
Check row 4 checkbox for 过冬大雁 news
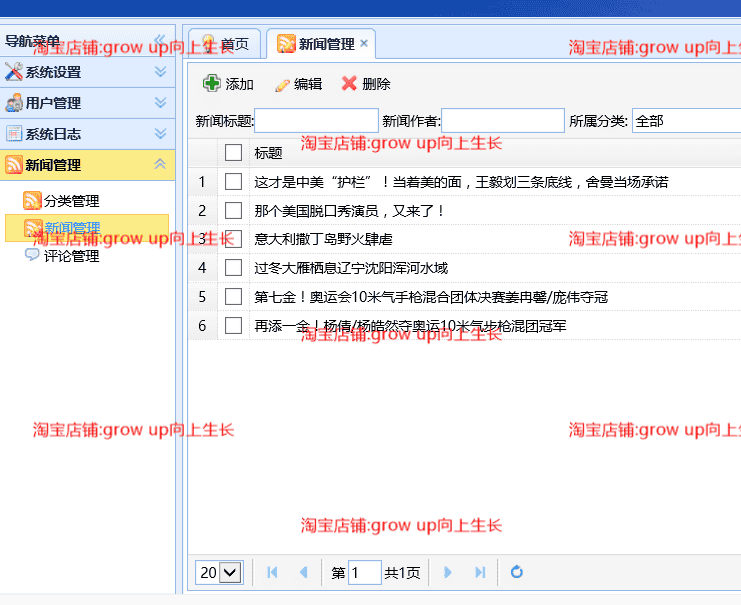point(233,268)
